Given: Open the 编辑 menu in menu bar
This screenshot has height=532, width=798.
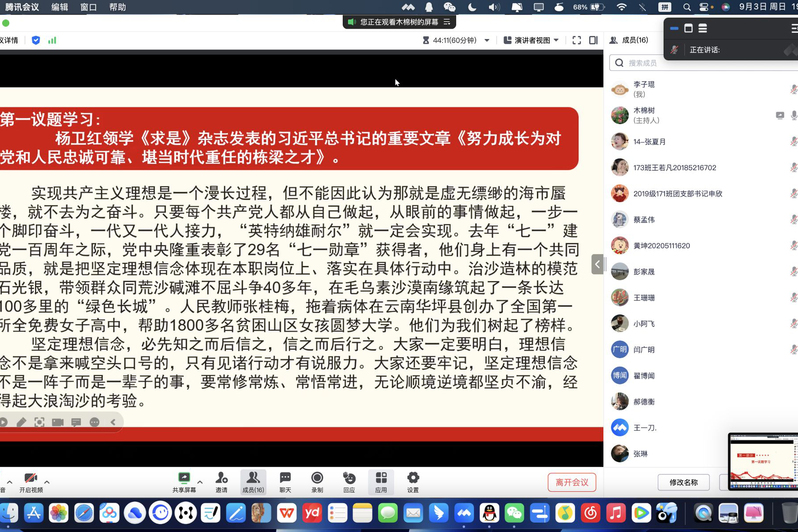Looking at the screenshot, I should [x=60, y=7].
